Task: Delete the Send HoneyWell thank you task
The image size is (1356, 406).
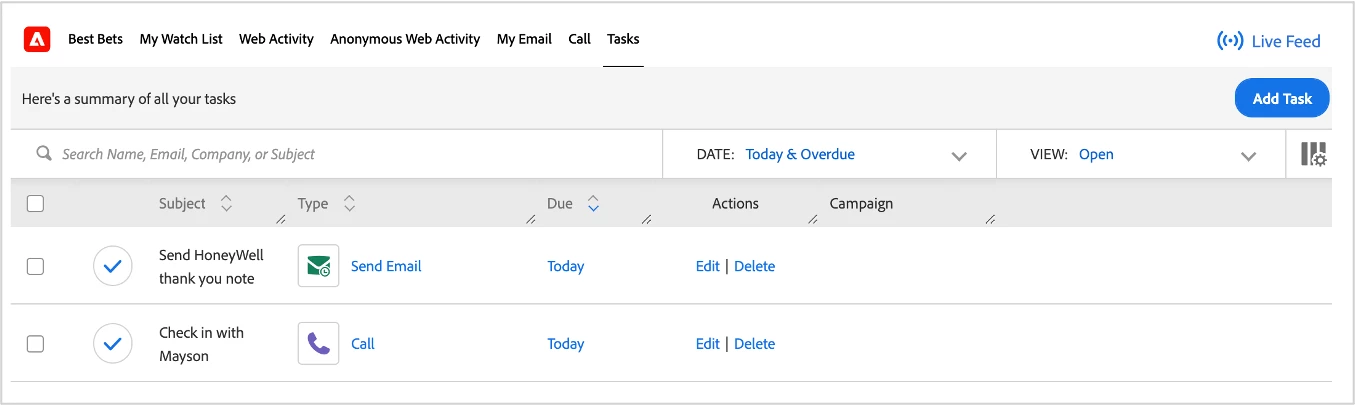Action: pos(754,266)
